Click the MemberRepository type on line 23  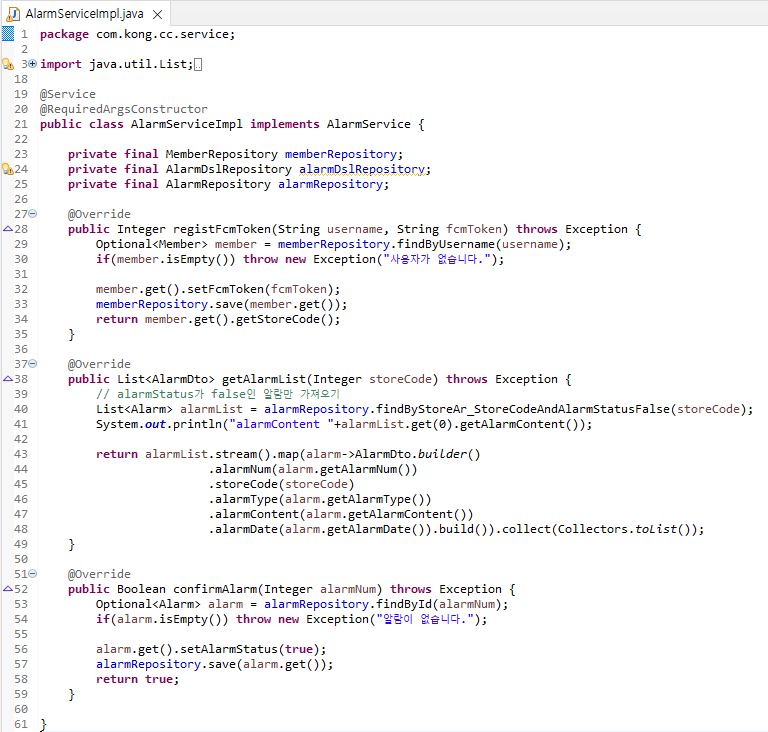221,154
